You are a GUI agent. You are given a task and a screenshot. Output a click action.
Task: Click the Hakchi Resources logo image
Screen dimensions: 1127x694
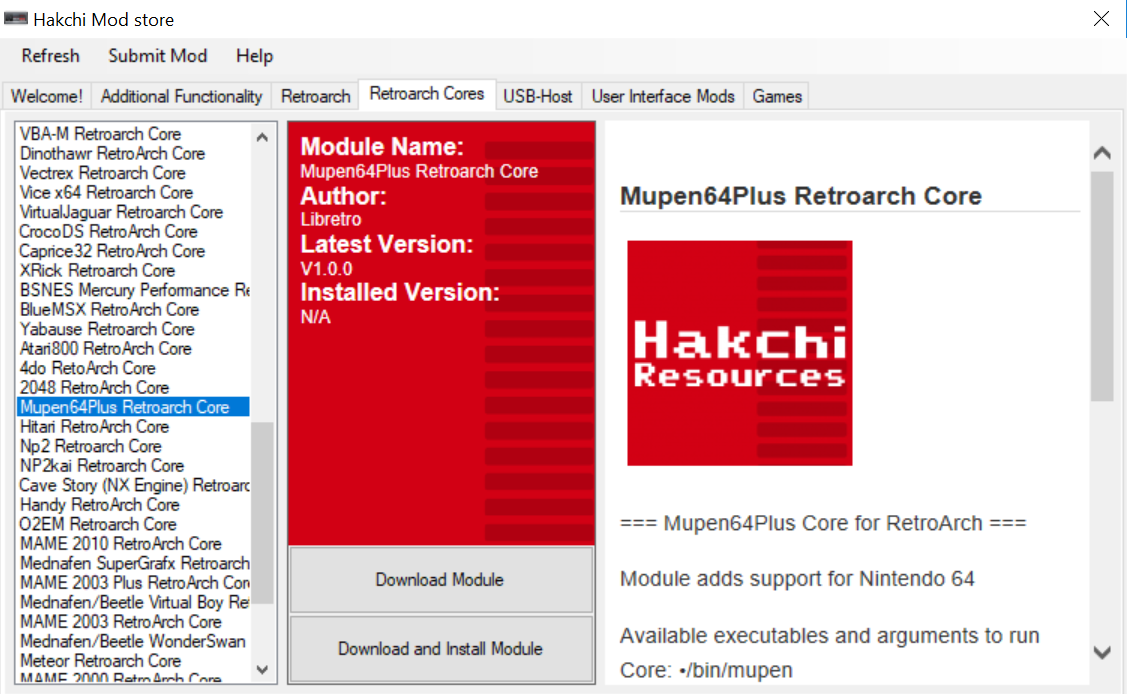click(x=740, y=353)
